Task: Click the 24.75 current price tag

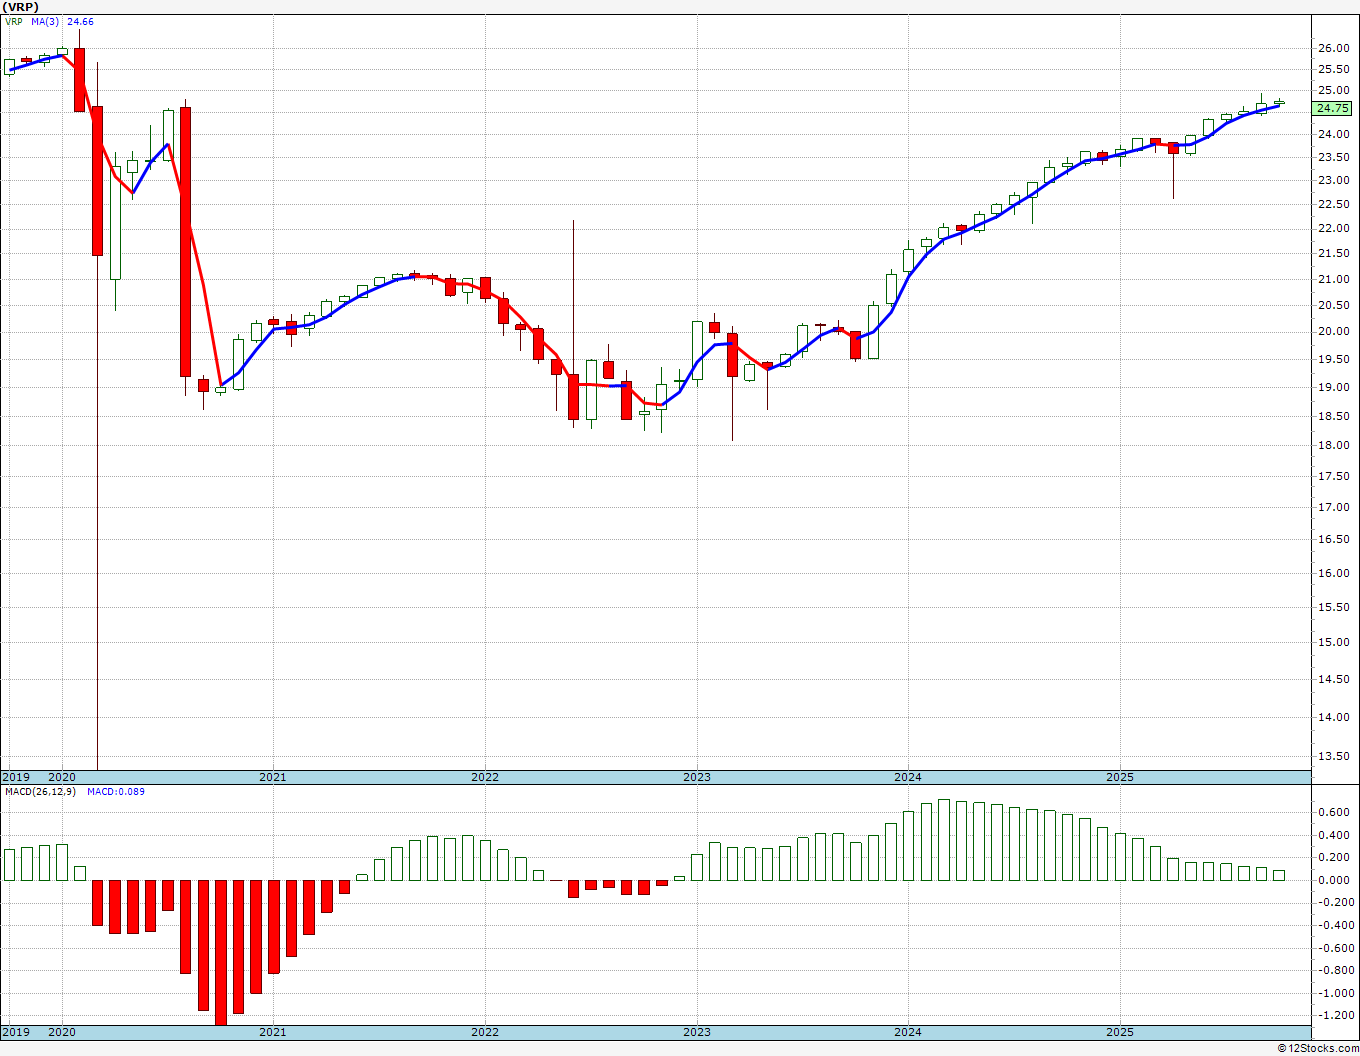Action: 1333,108
